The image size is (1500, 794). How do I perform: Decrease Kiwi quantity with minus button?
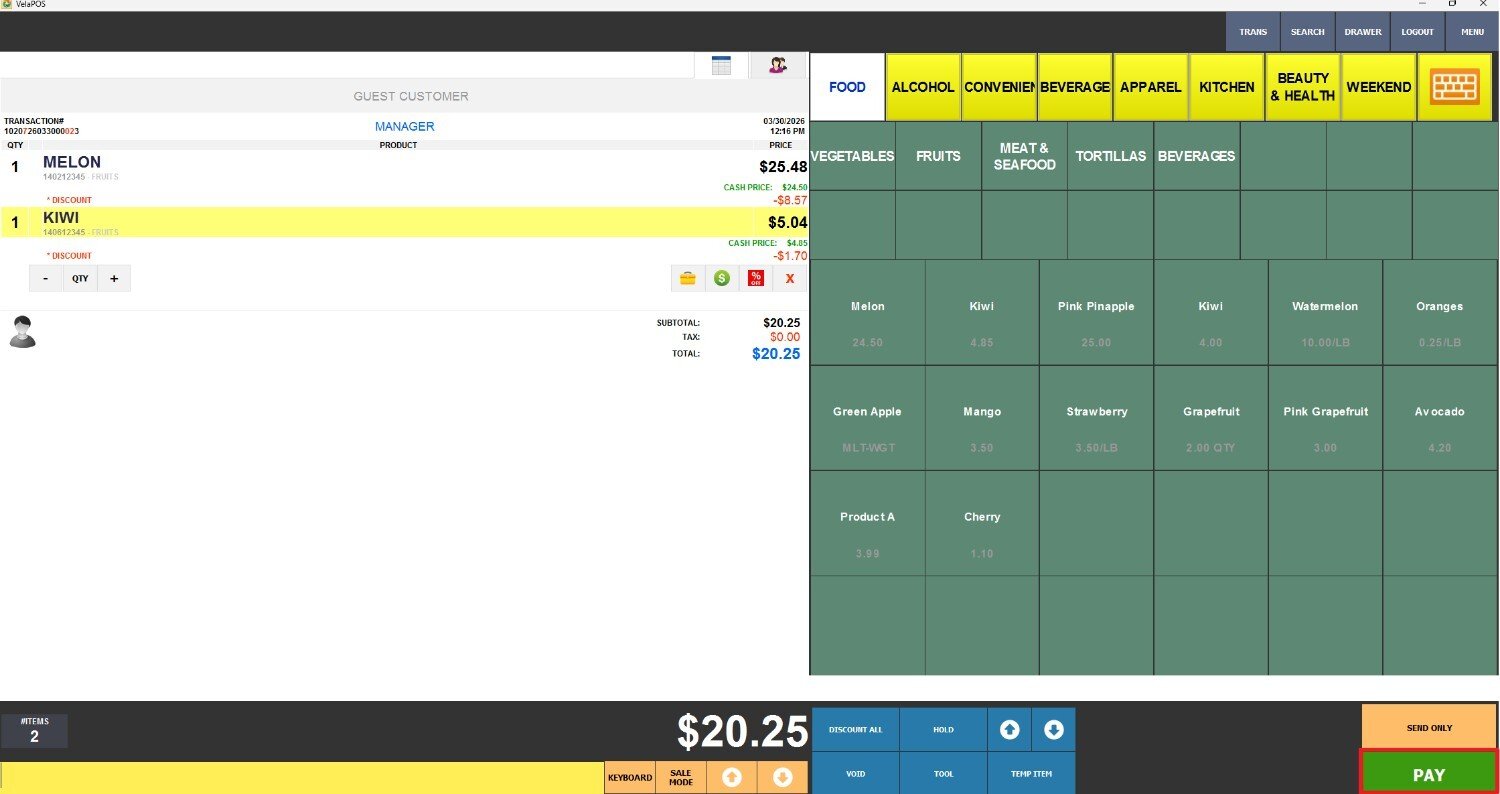point(46,279)
